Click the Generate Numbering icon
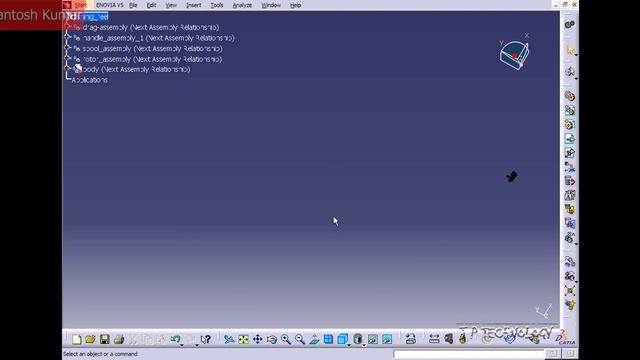 (570, 195)
